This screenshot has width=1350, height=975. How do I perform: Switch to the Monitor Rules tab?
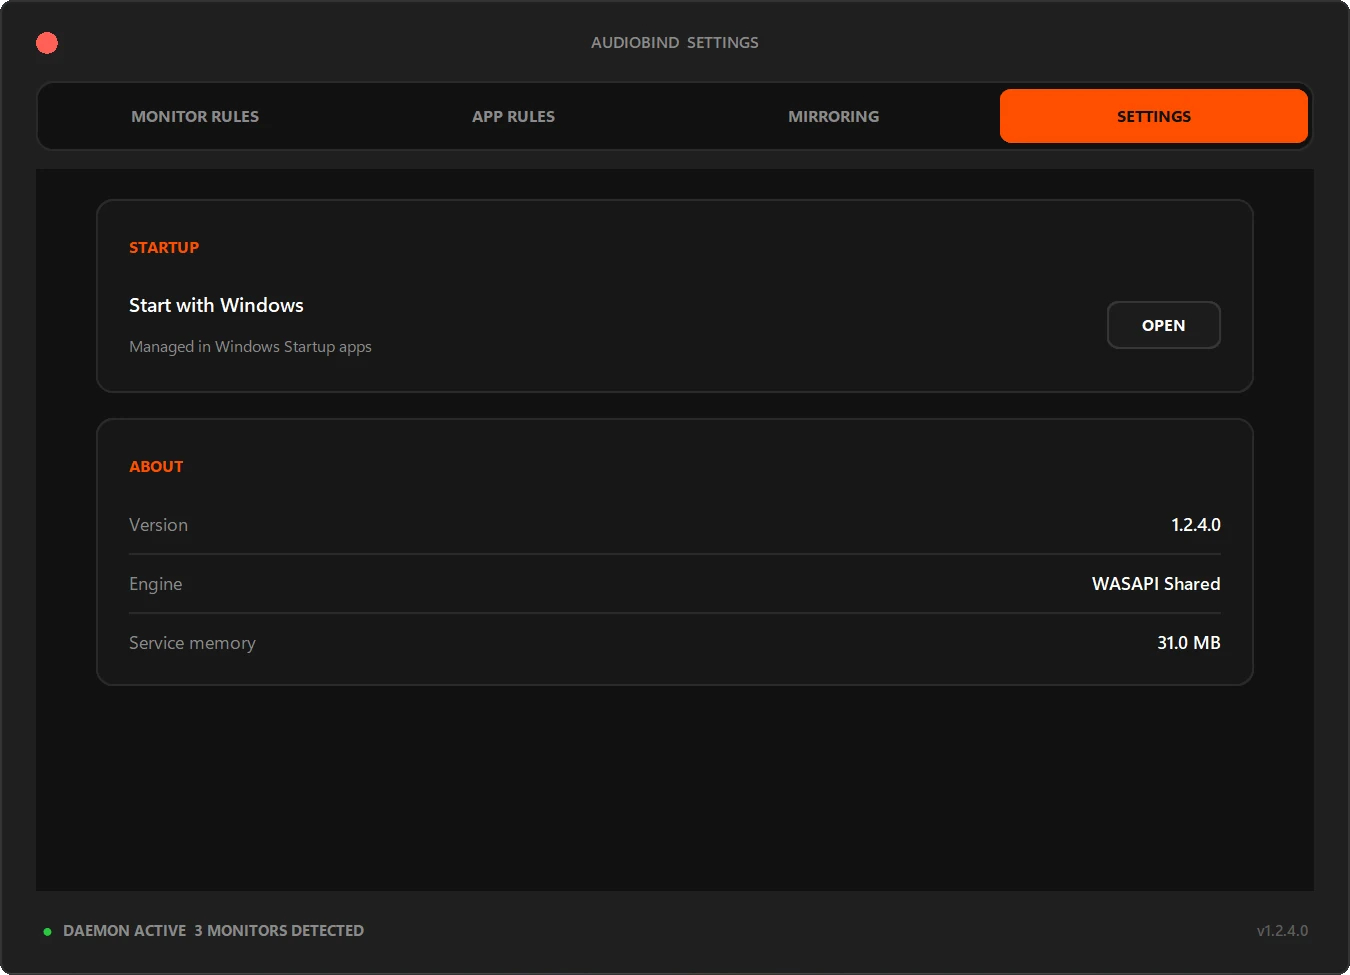point(195,116)
